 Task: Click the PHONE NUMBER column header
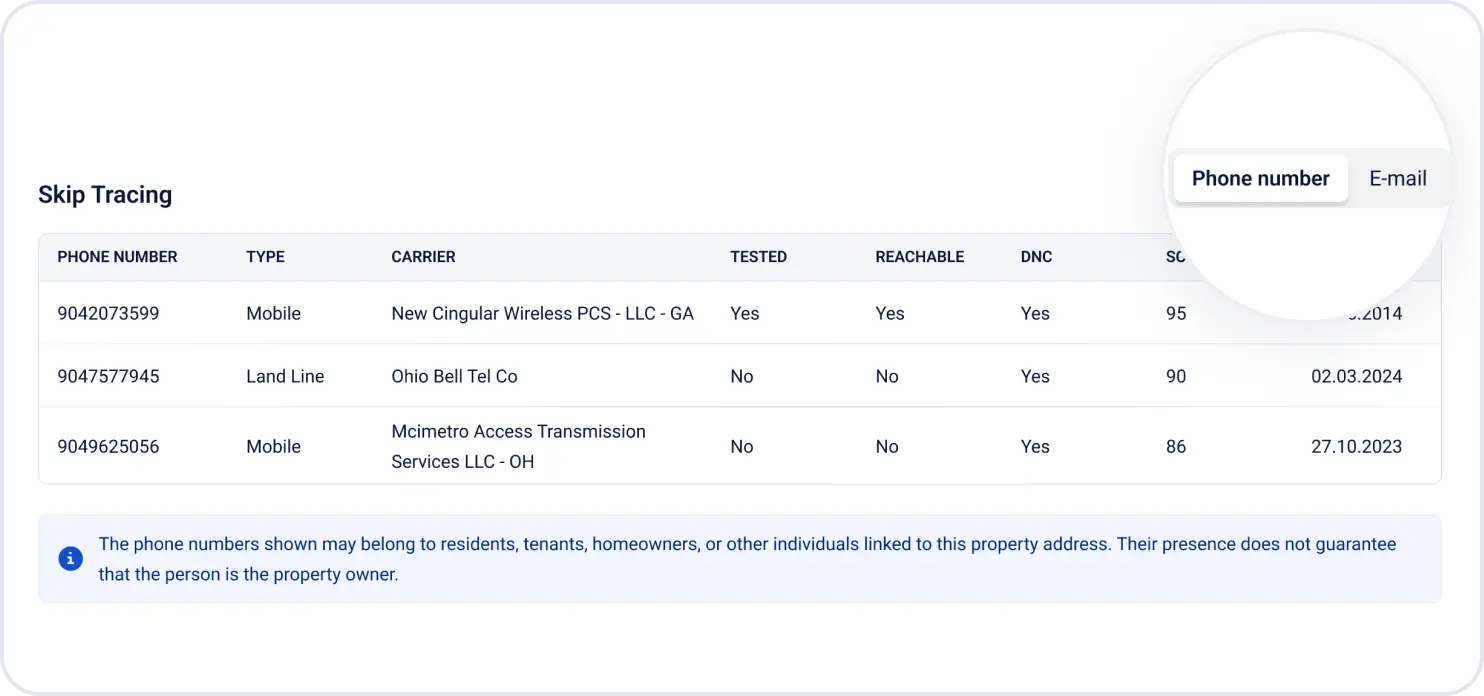[117, 257]
